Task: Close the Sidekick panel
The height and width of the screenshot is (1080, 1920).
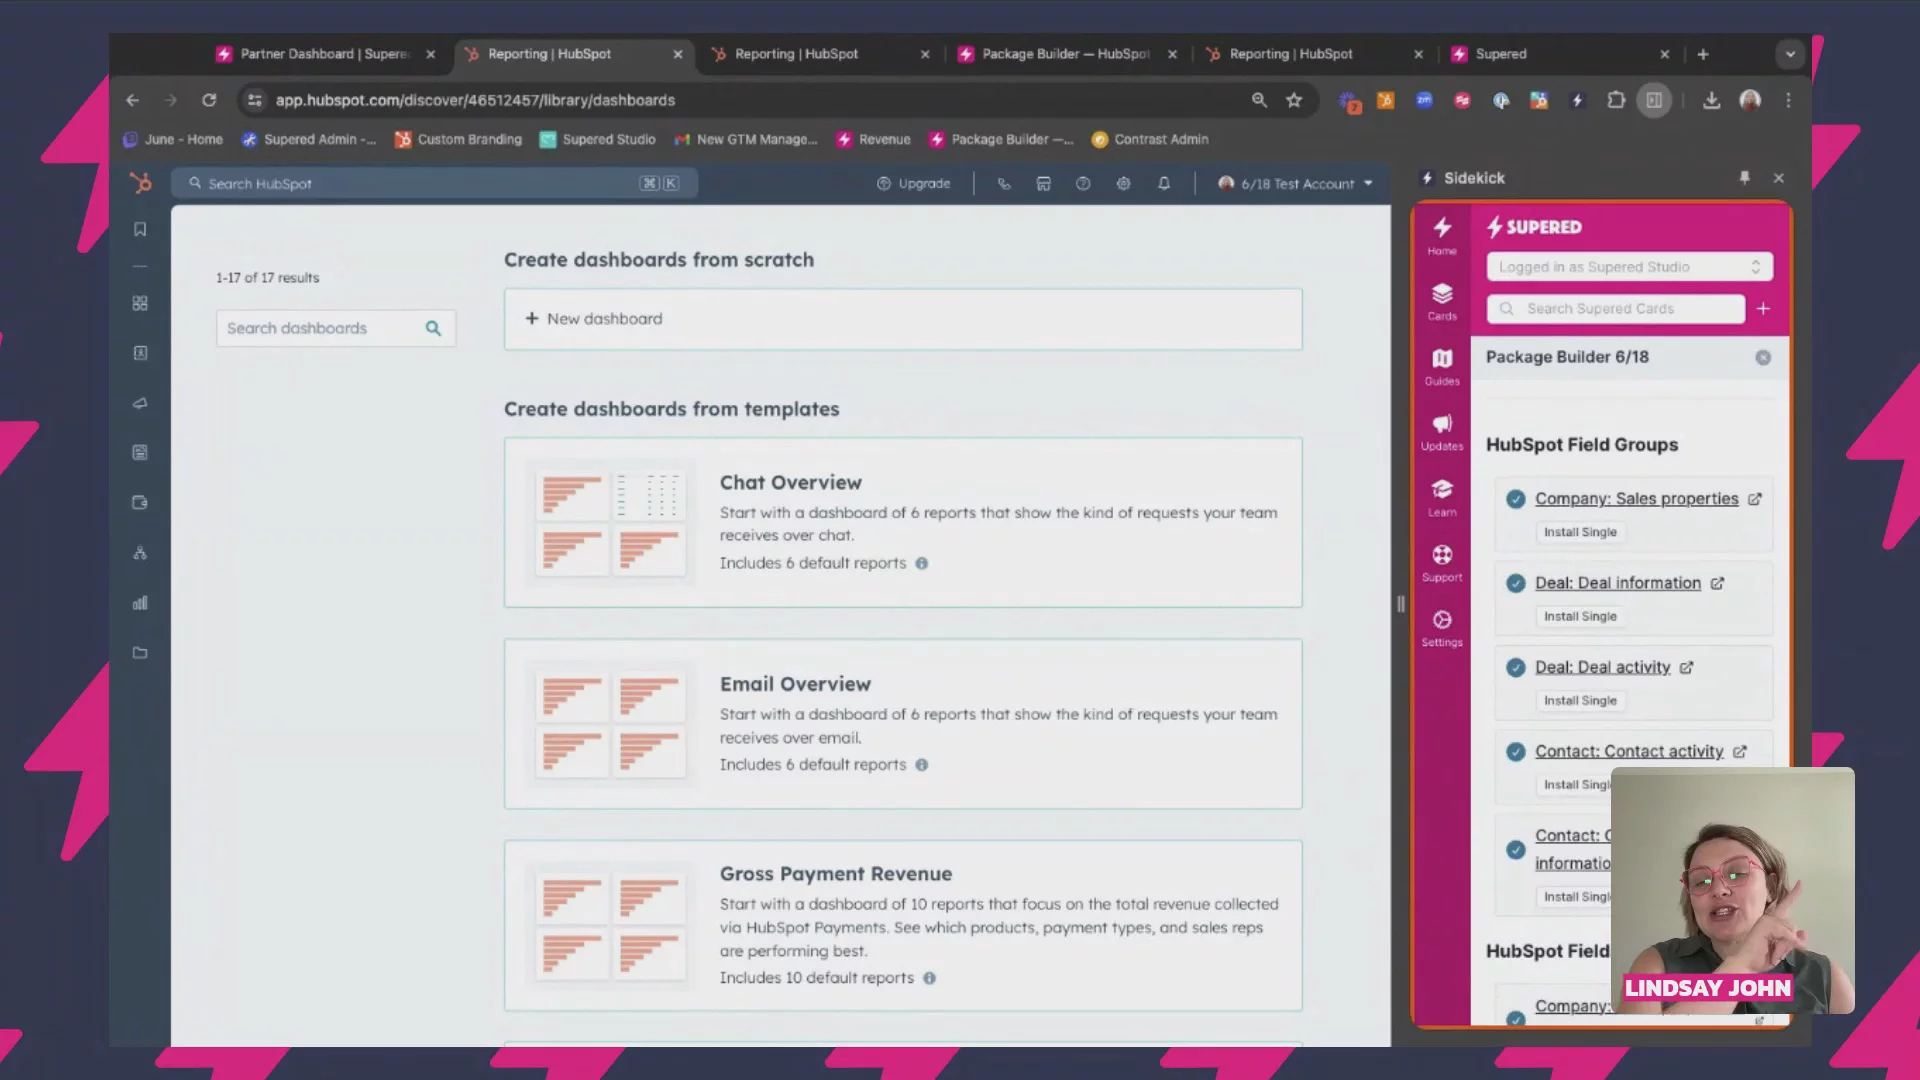Action: click(x=1779, y=178)
